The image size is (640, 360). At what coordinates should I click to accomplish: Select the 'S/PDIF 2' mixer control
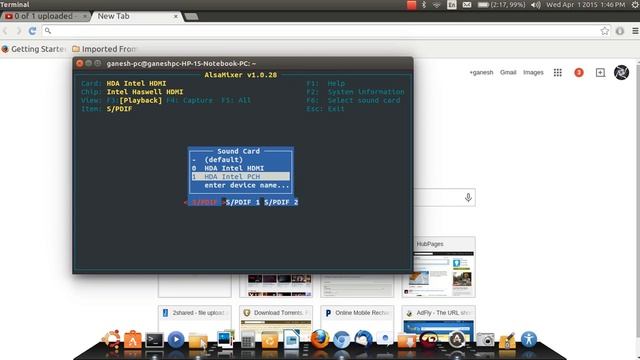tap(281, 202)
